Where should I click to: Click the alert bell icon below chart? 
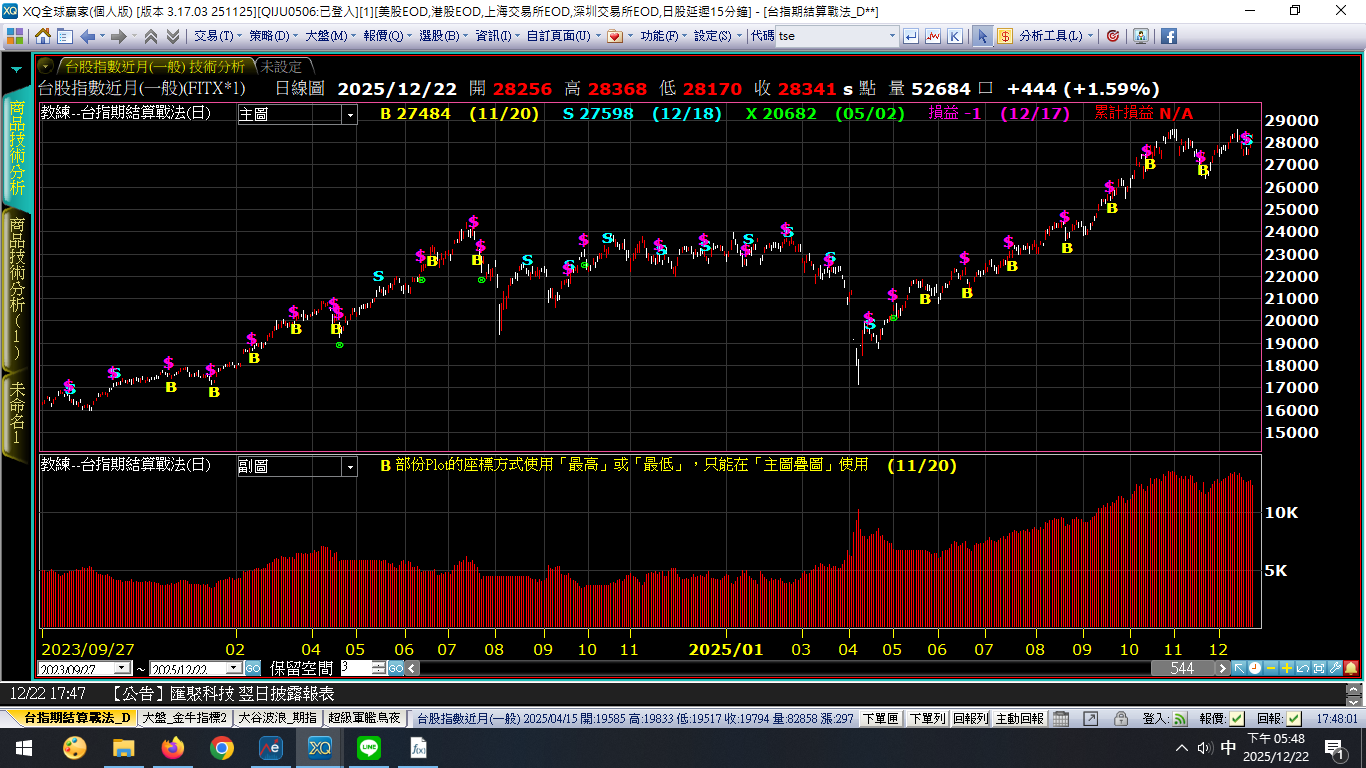click(1351, 668)
